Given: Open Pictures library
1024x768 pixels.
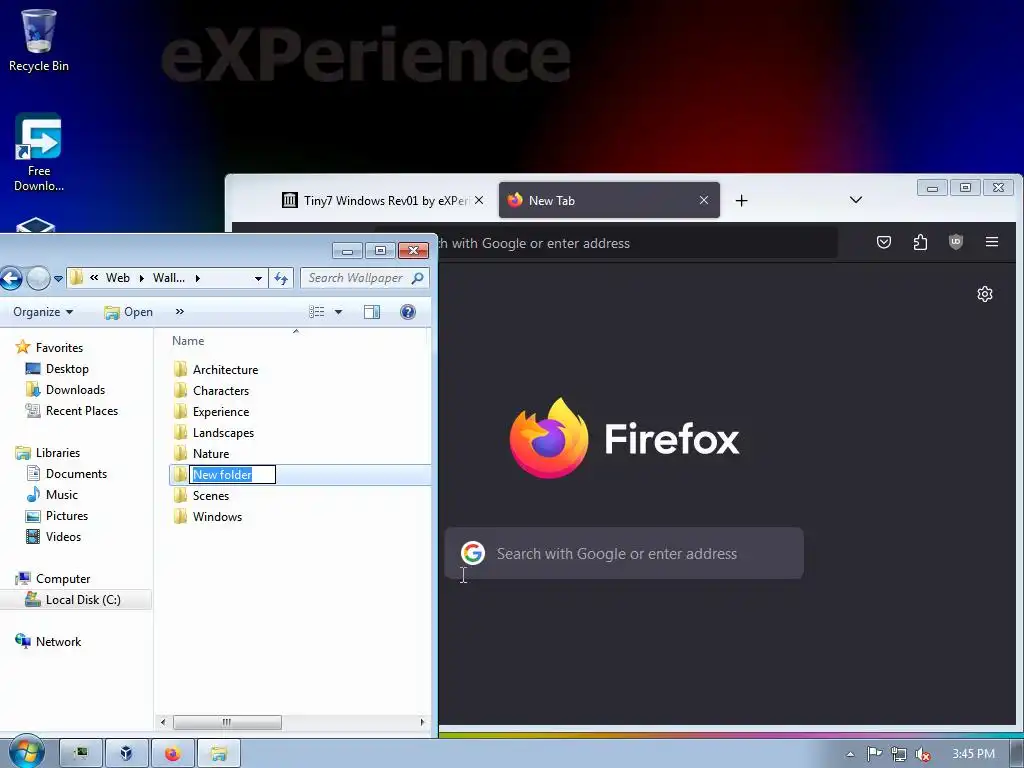Looking at the screenshot, I should coord(66,516).
